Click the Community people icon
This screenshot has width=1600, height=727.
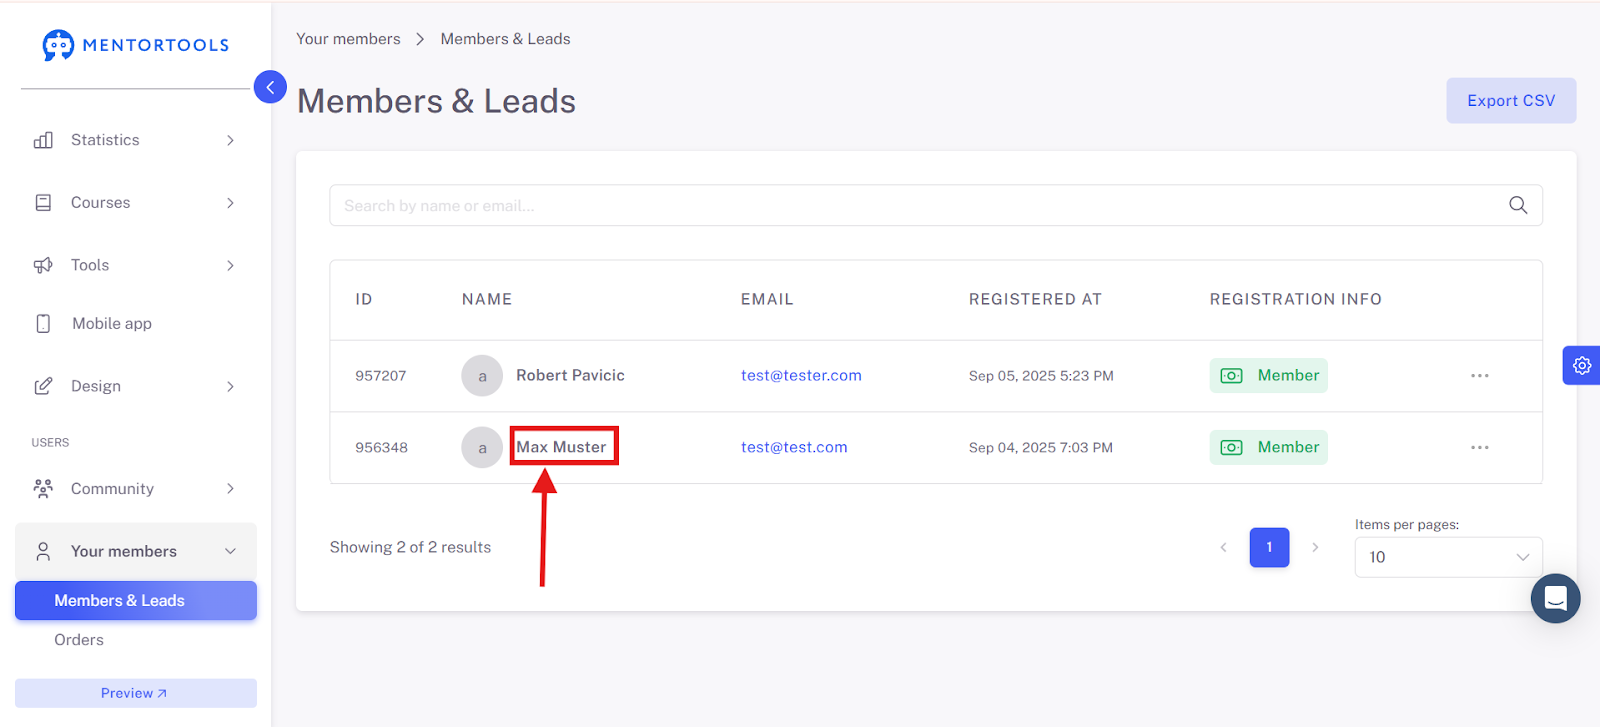(43, 489)
